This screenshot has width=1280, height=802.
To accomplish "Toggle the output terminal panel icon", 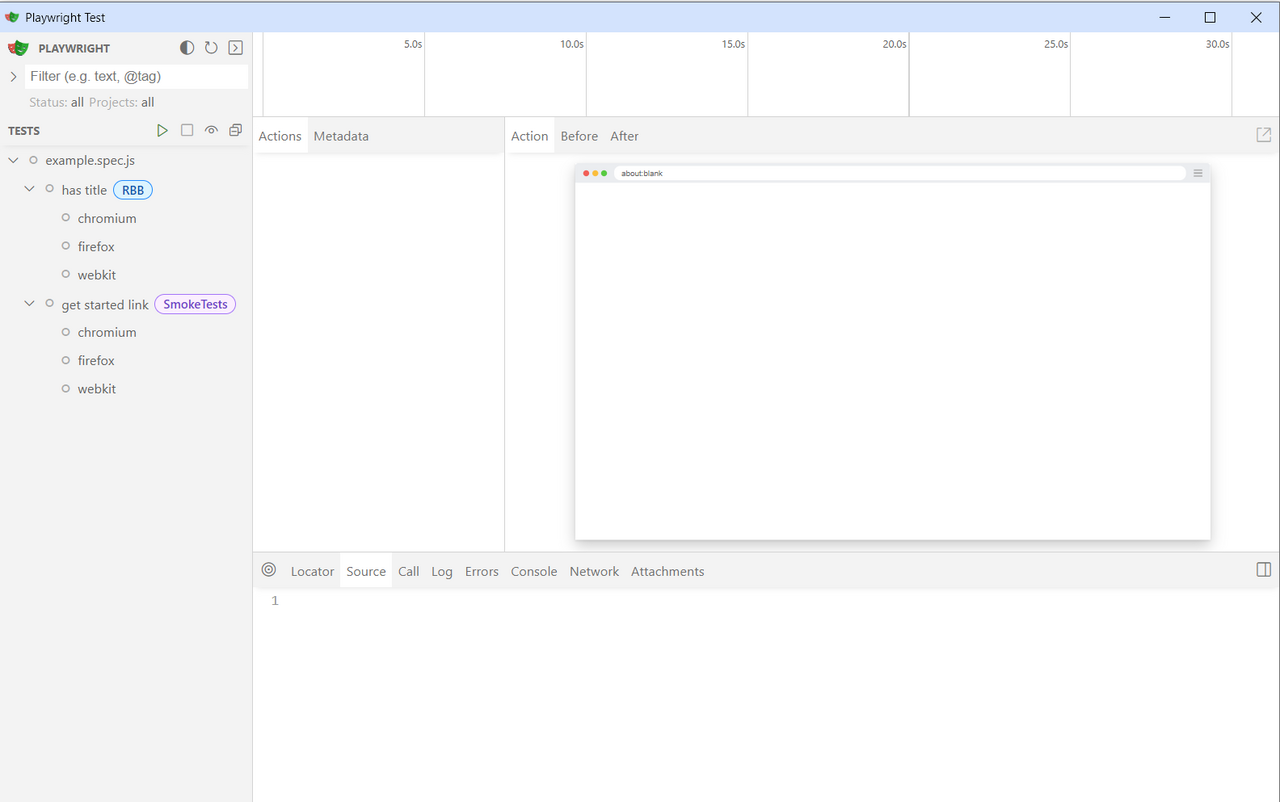I will click(236, 48).
